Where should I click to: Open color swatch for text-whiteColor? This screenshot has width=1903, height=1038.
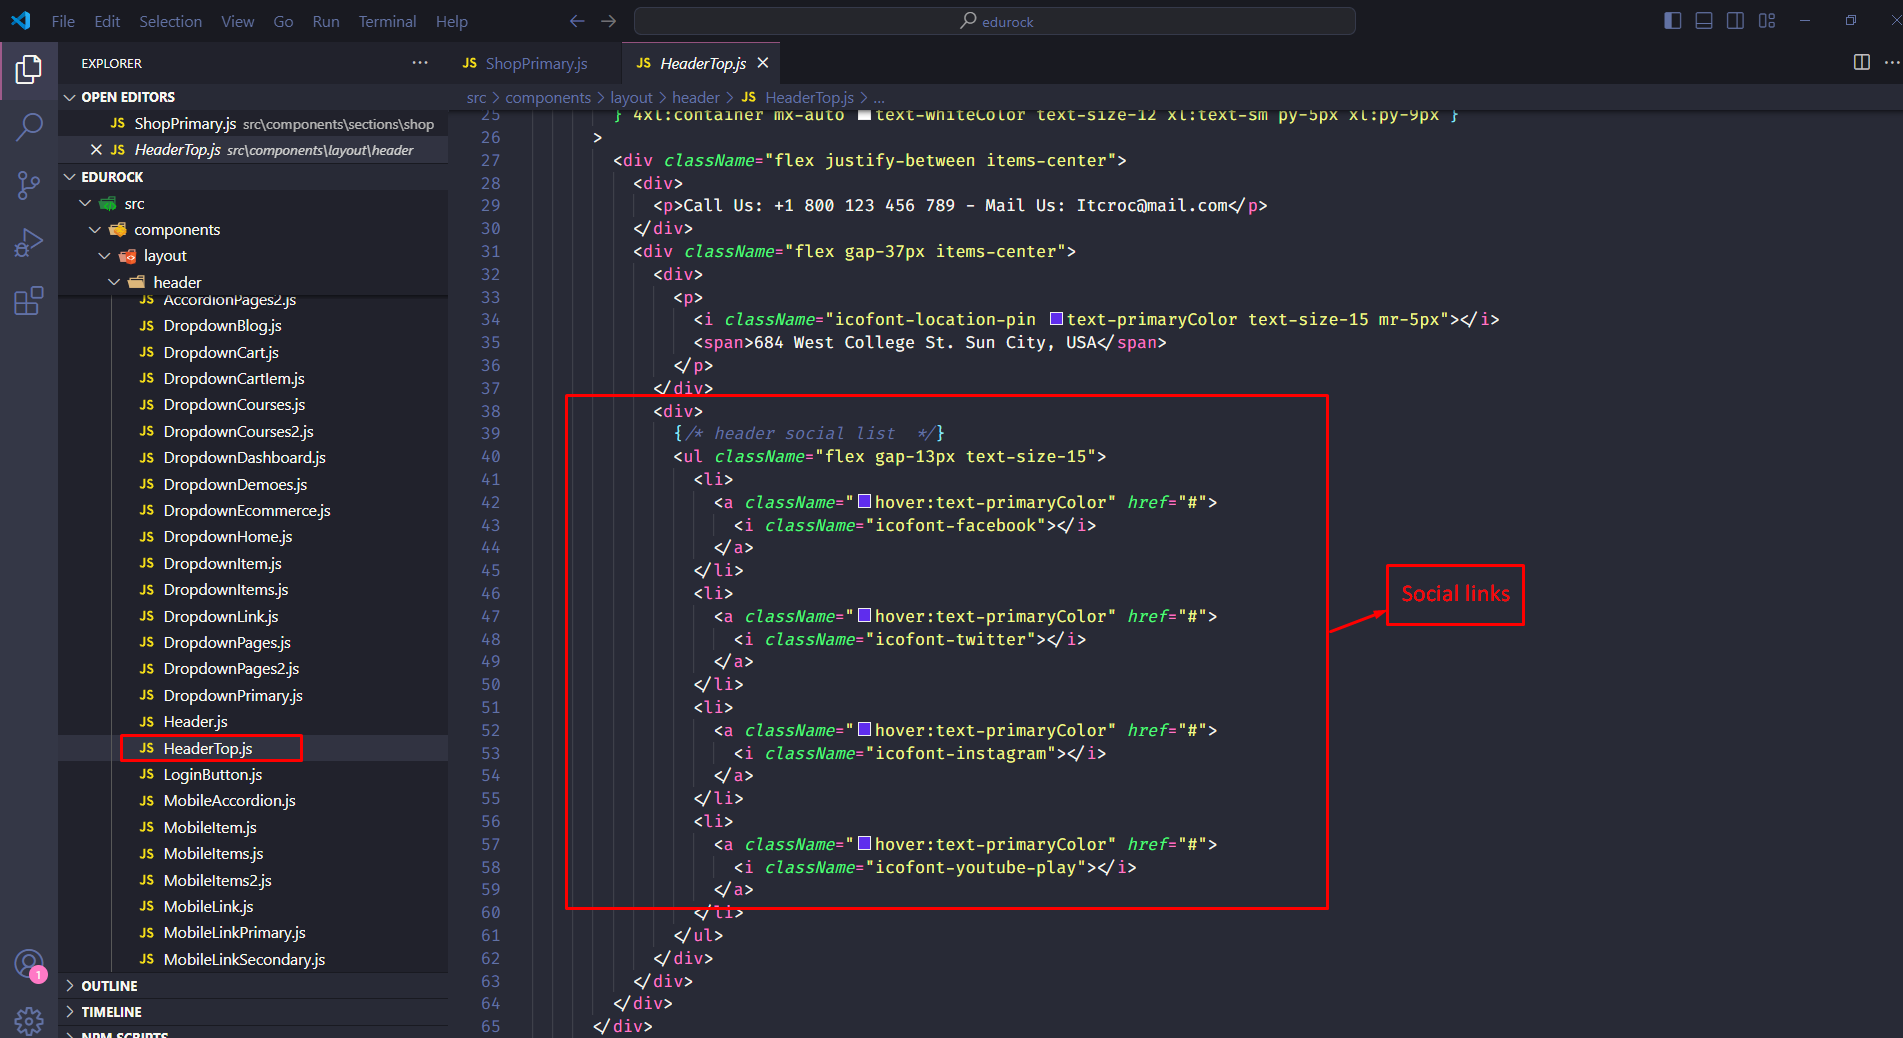click(865, 115)
